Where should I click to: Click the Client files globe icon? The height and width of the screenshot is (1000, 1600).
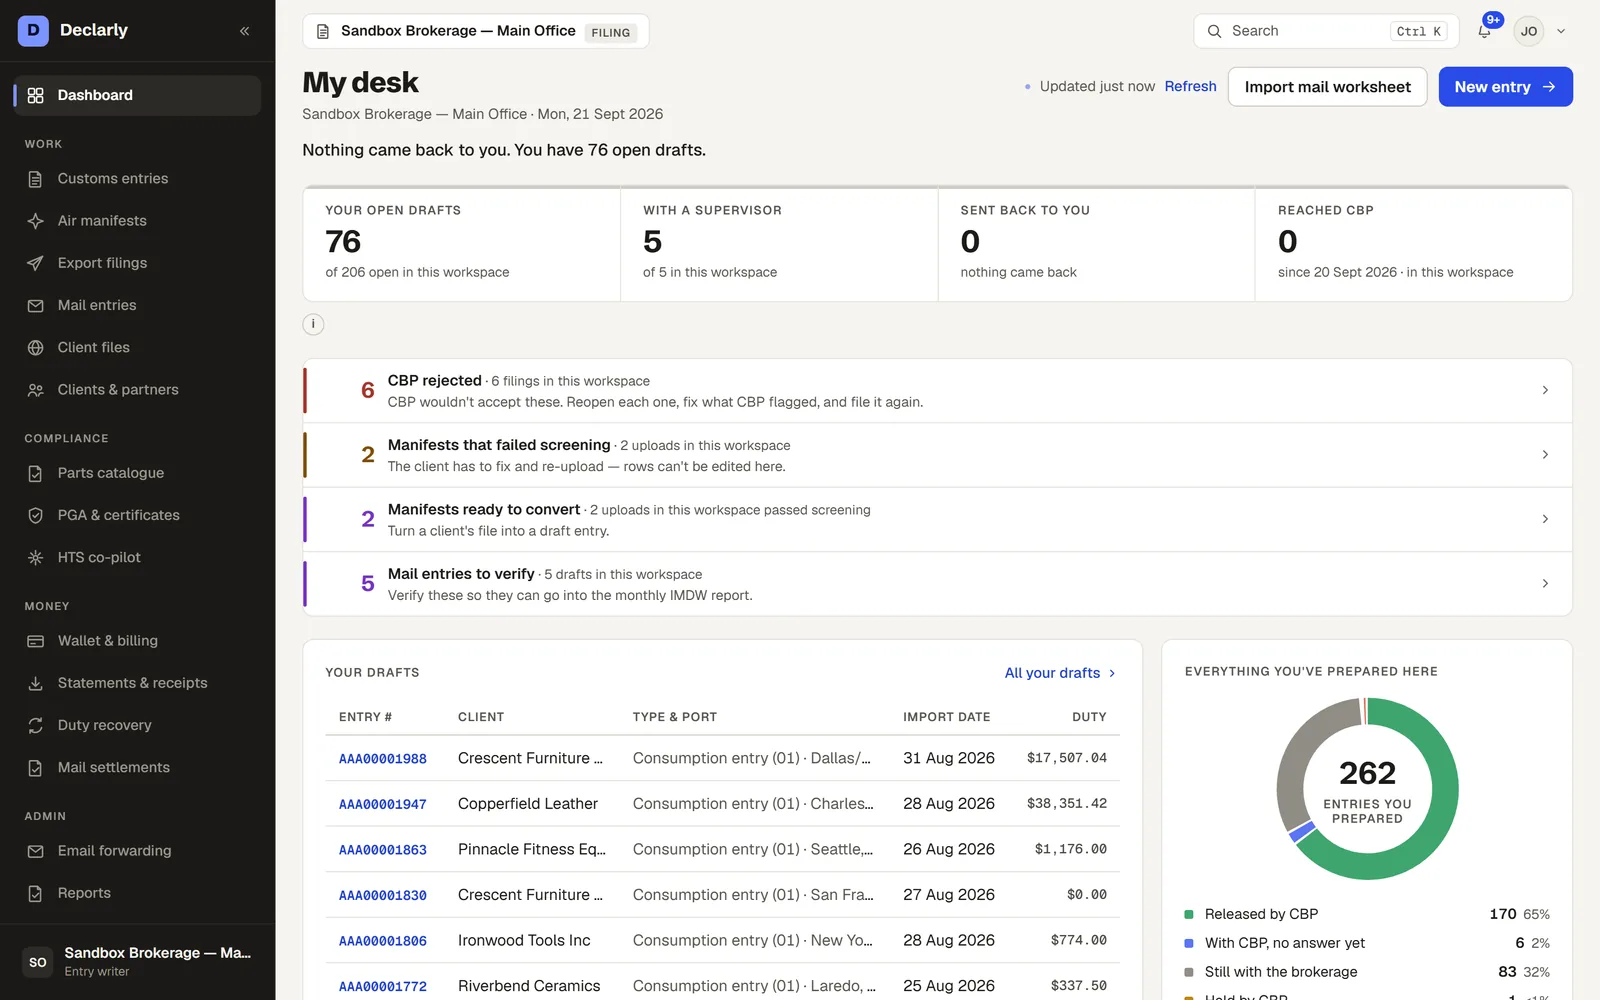(35, 347)
